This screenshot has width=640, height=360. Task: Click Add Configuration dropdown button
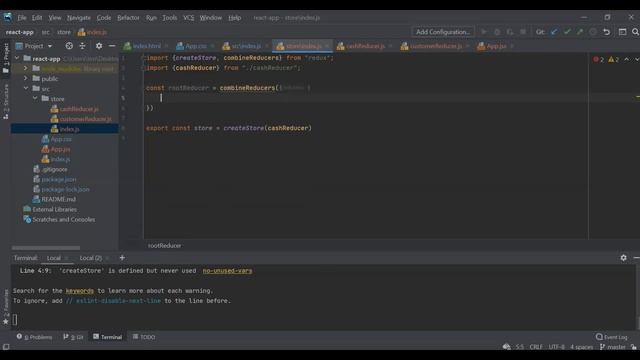coord(443,32)
